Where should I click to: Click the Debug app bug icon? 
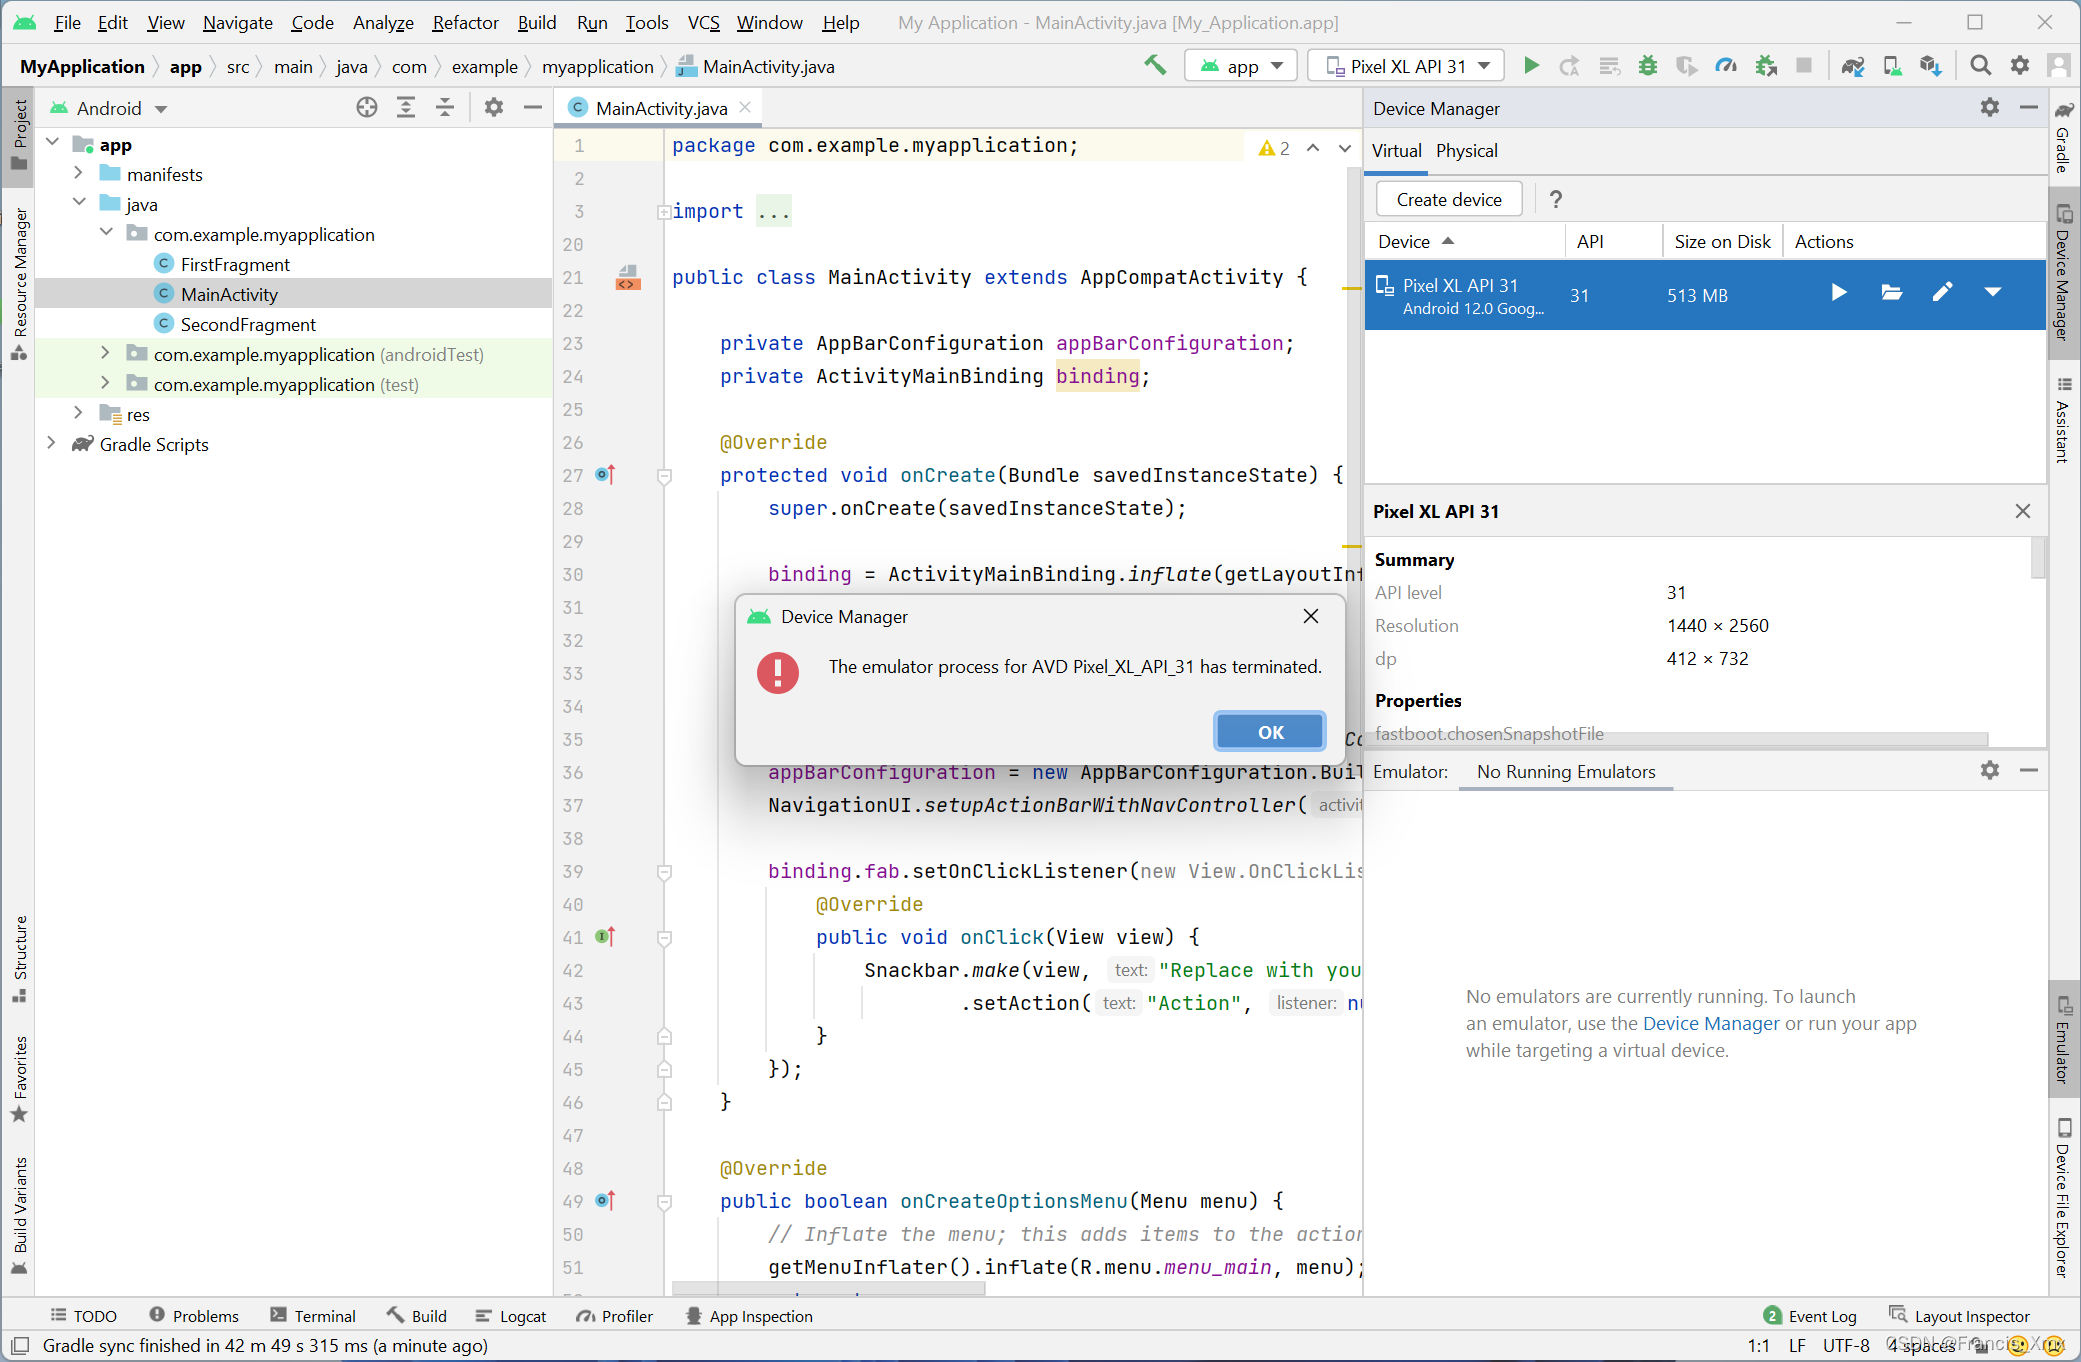[x=1648, y=66]
